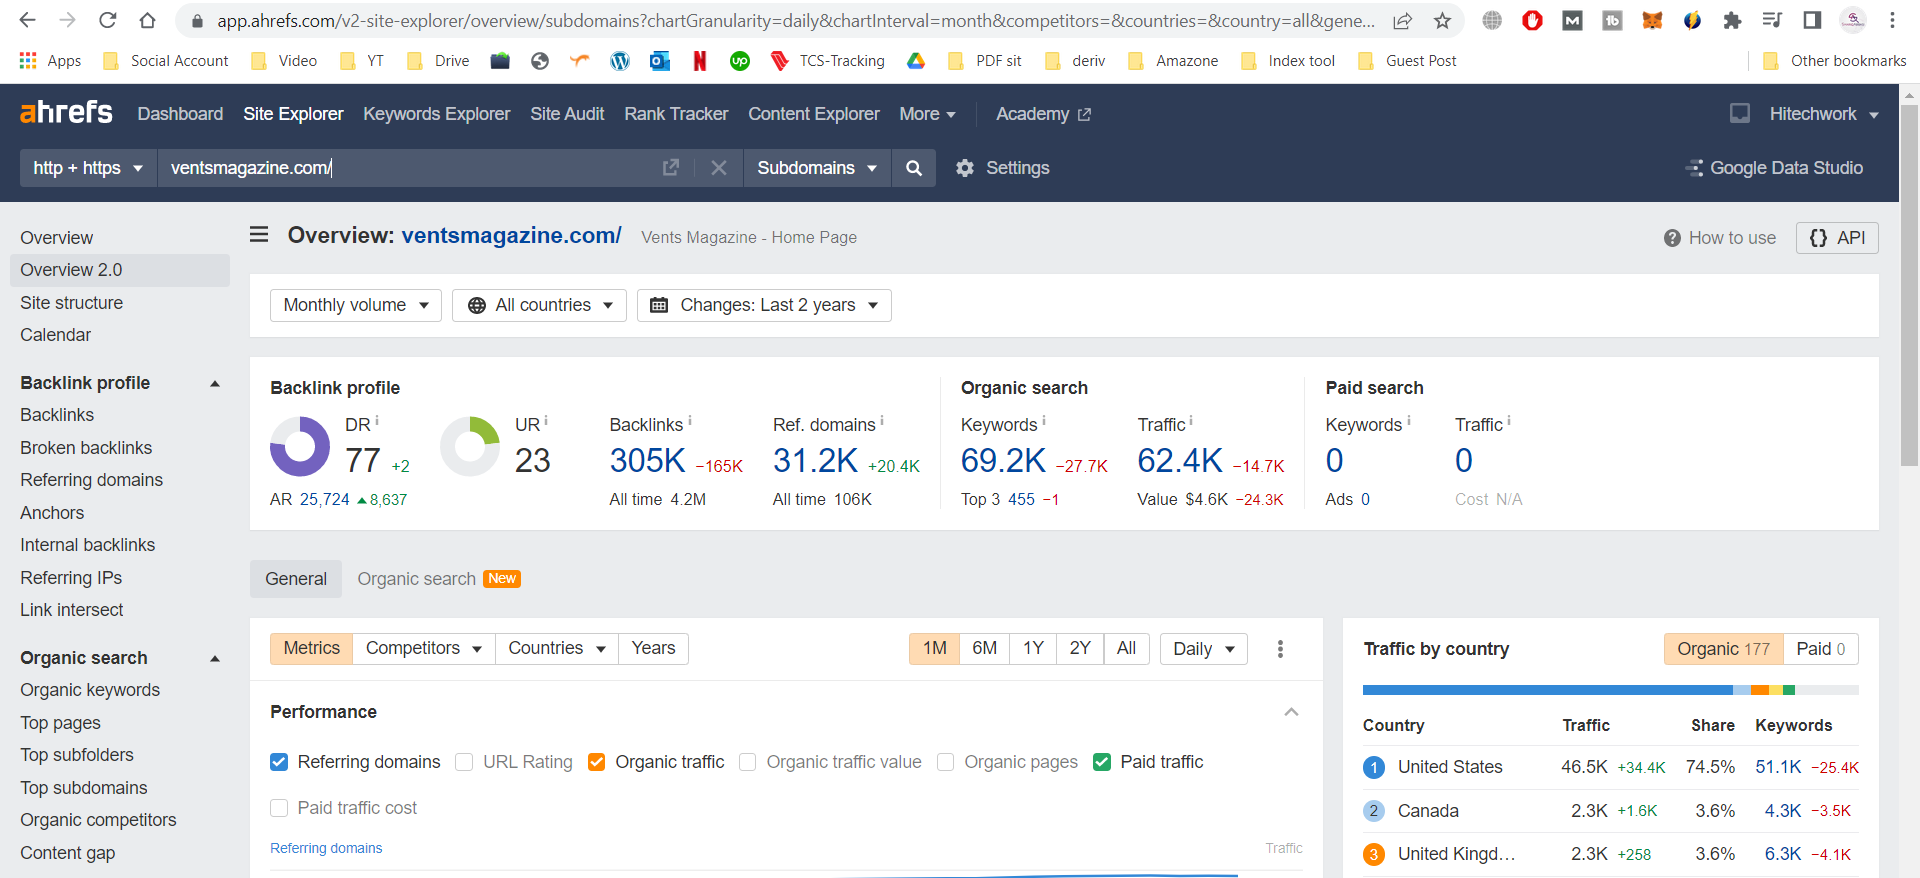Open the Settings gear icon
This screenshot has width=1920, height=878.
(964, 168)
